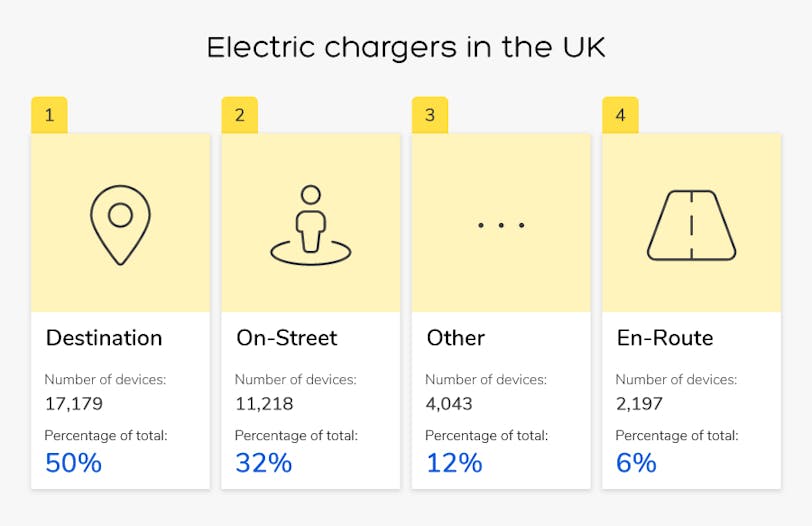The height and width of the screenshot is (526, 812).
Task: Click the location pin icon
Action: click(120, 224)
